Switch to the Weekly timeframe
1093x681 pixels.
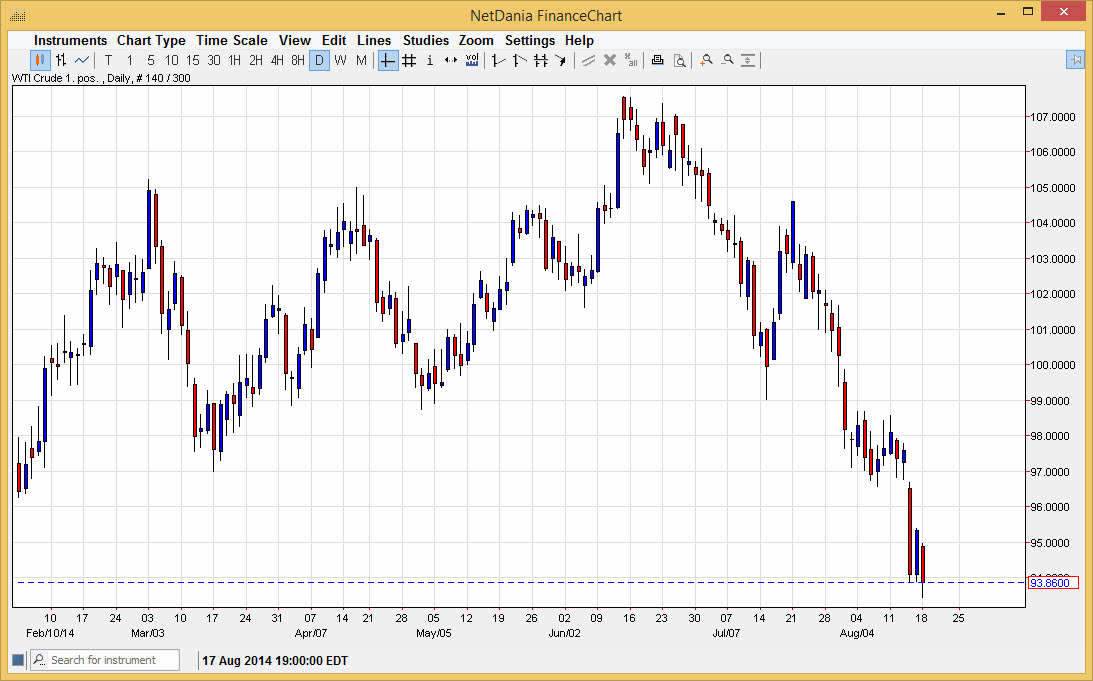[x=339, y=60]
